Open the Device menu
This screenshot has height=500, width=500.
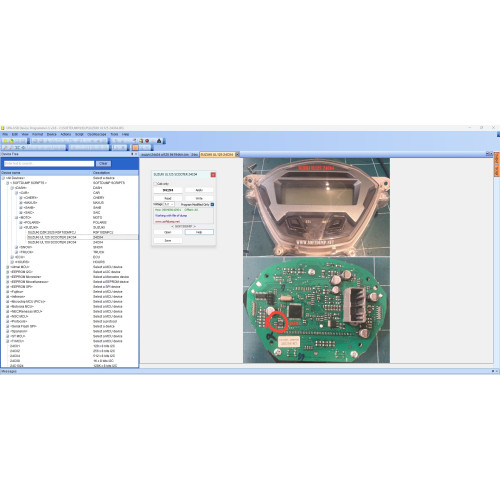(52, 134)
